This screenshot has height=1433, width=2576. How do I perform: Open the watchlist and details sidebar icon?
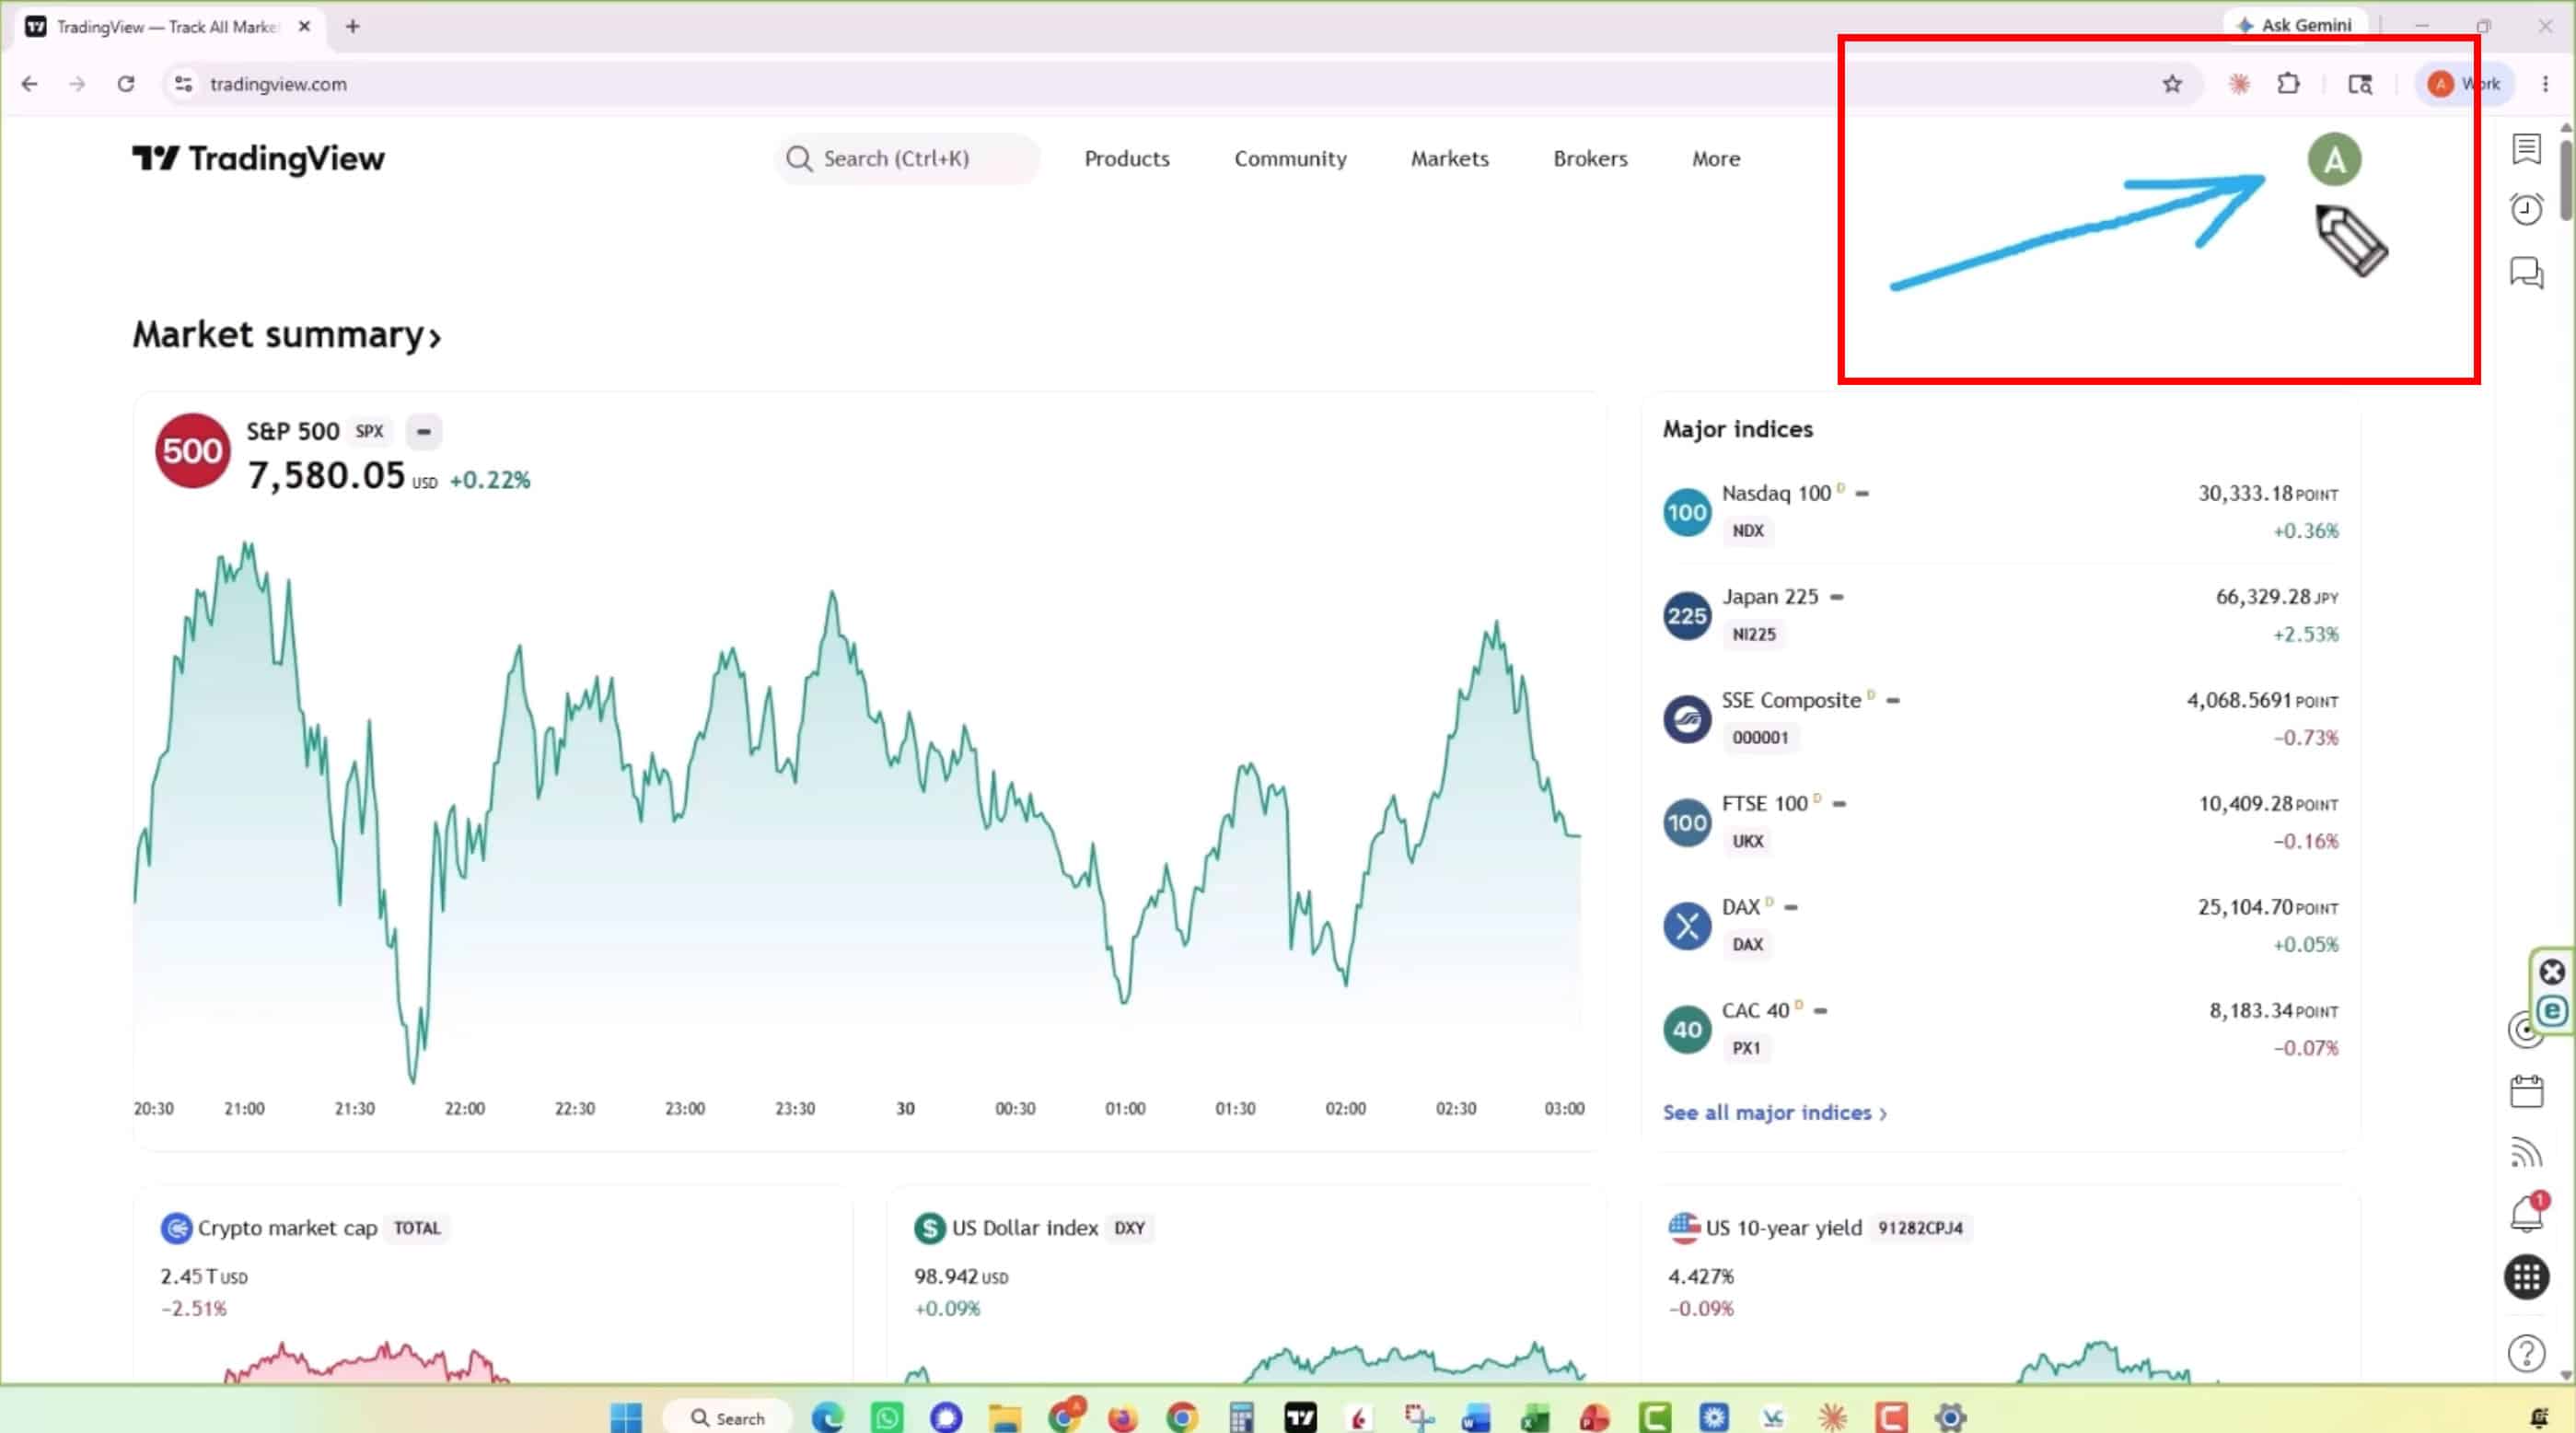click(x=2527, y=149)
